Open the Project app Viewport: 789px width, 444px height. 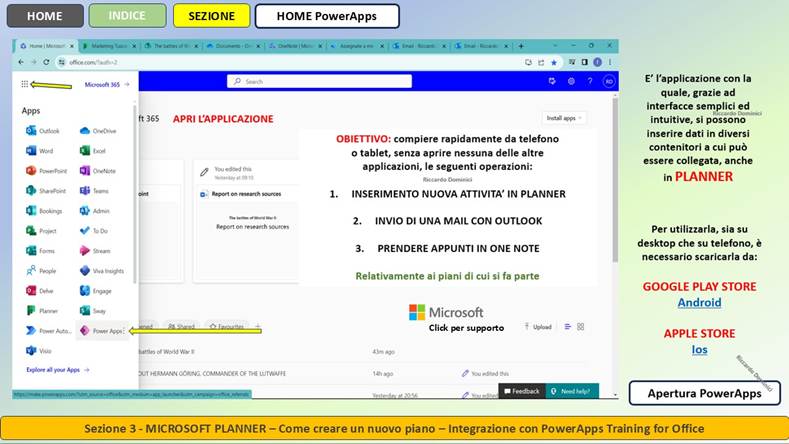click(x=41, y=231)
